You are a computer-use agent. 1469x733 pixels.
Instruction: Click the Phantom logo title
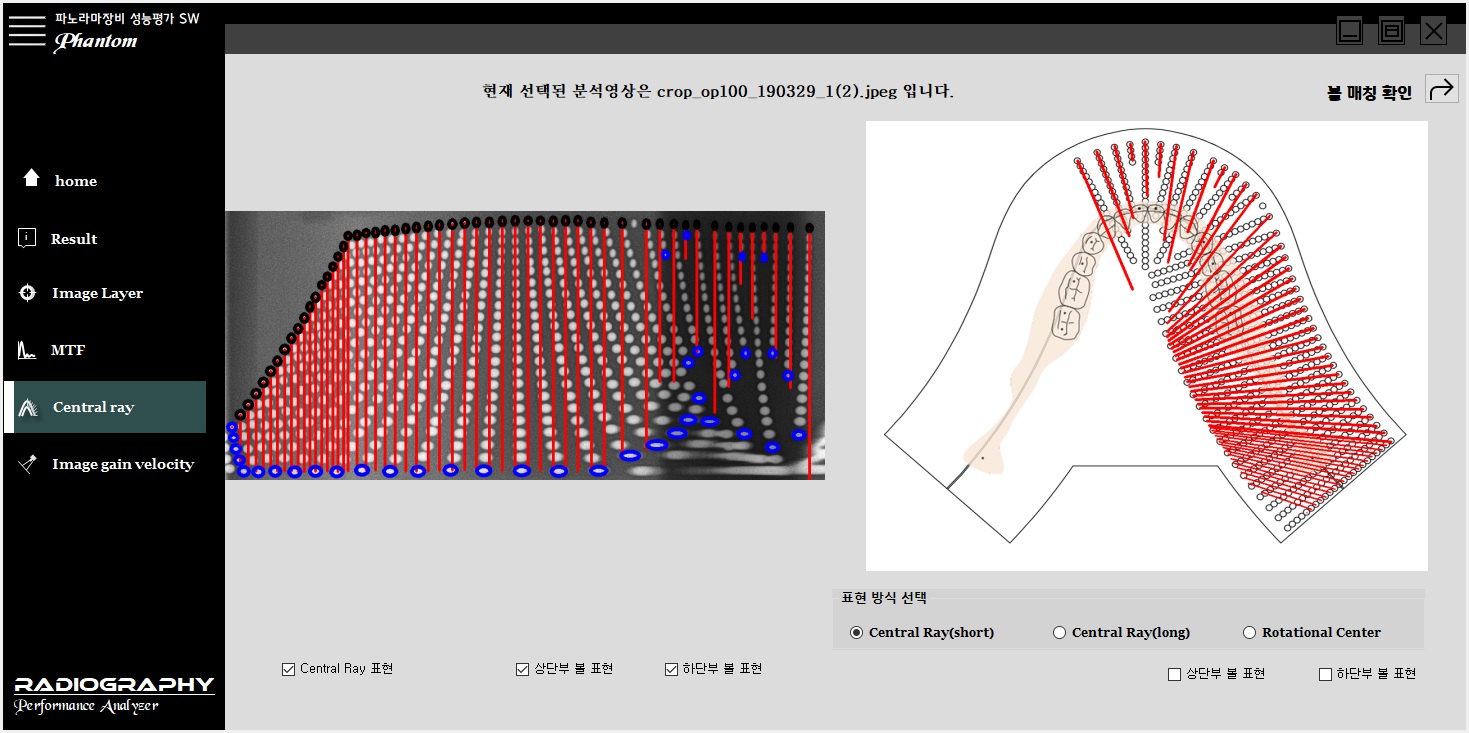click(96, 41)
